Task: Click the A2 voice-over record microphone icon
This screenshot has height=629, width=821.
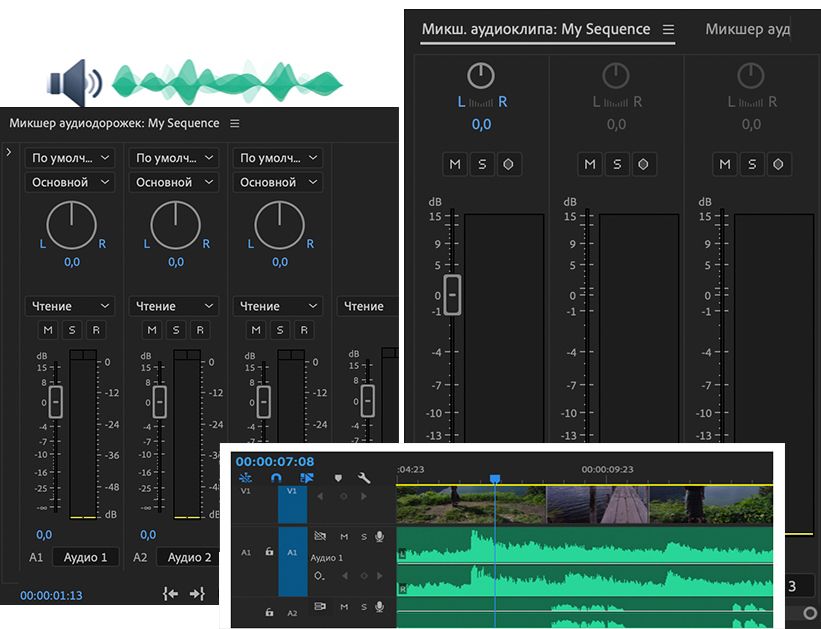Action: [x=380, y=607]
